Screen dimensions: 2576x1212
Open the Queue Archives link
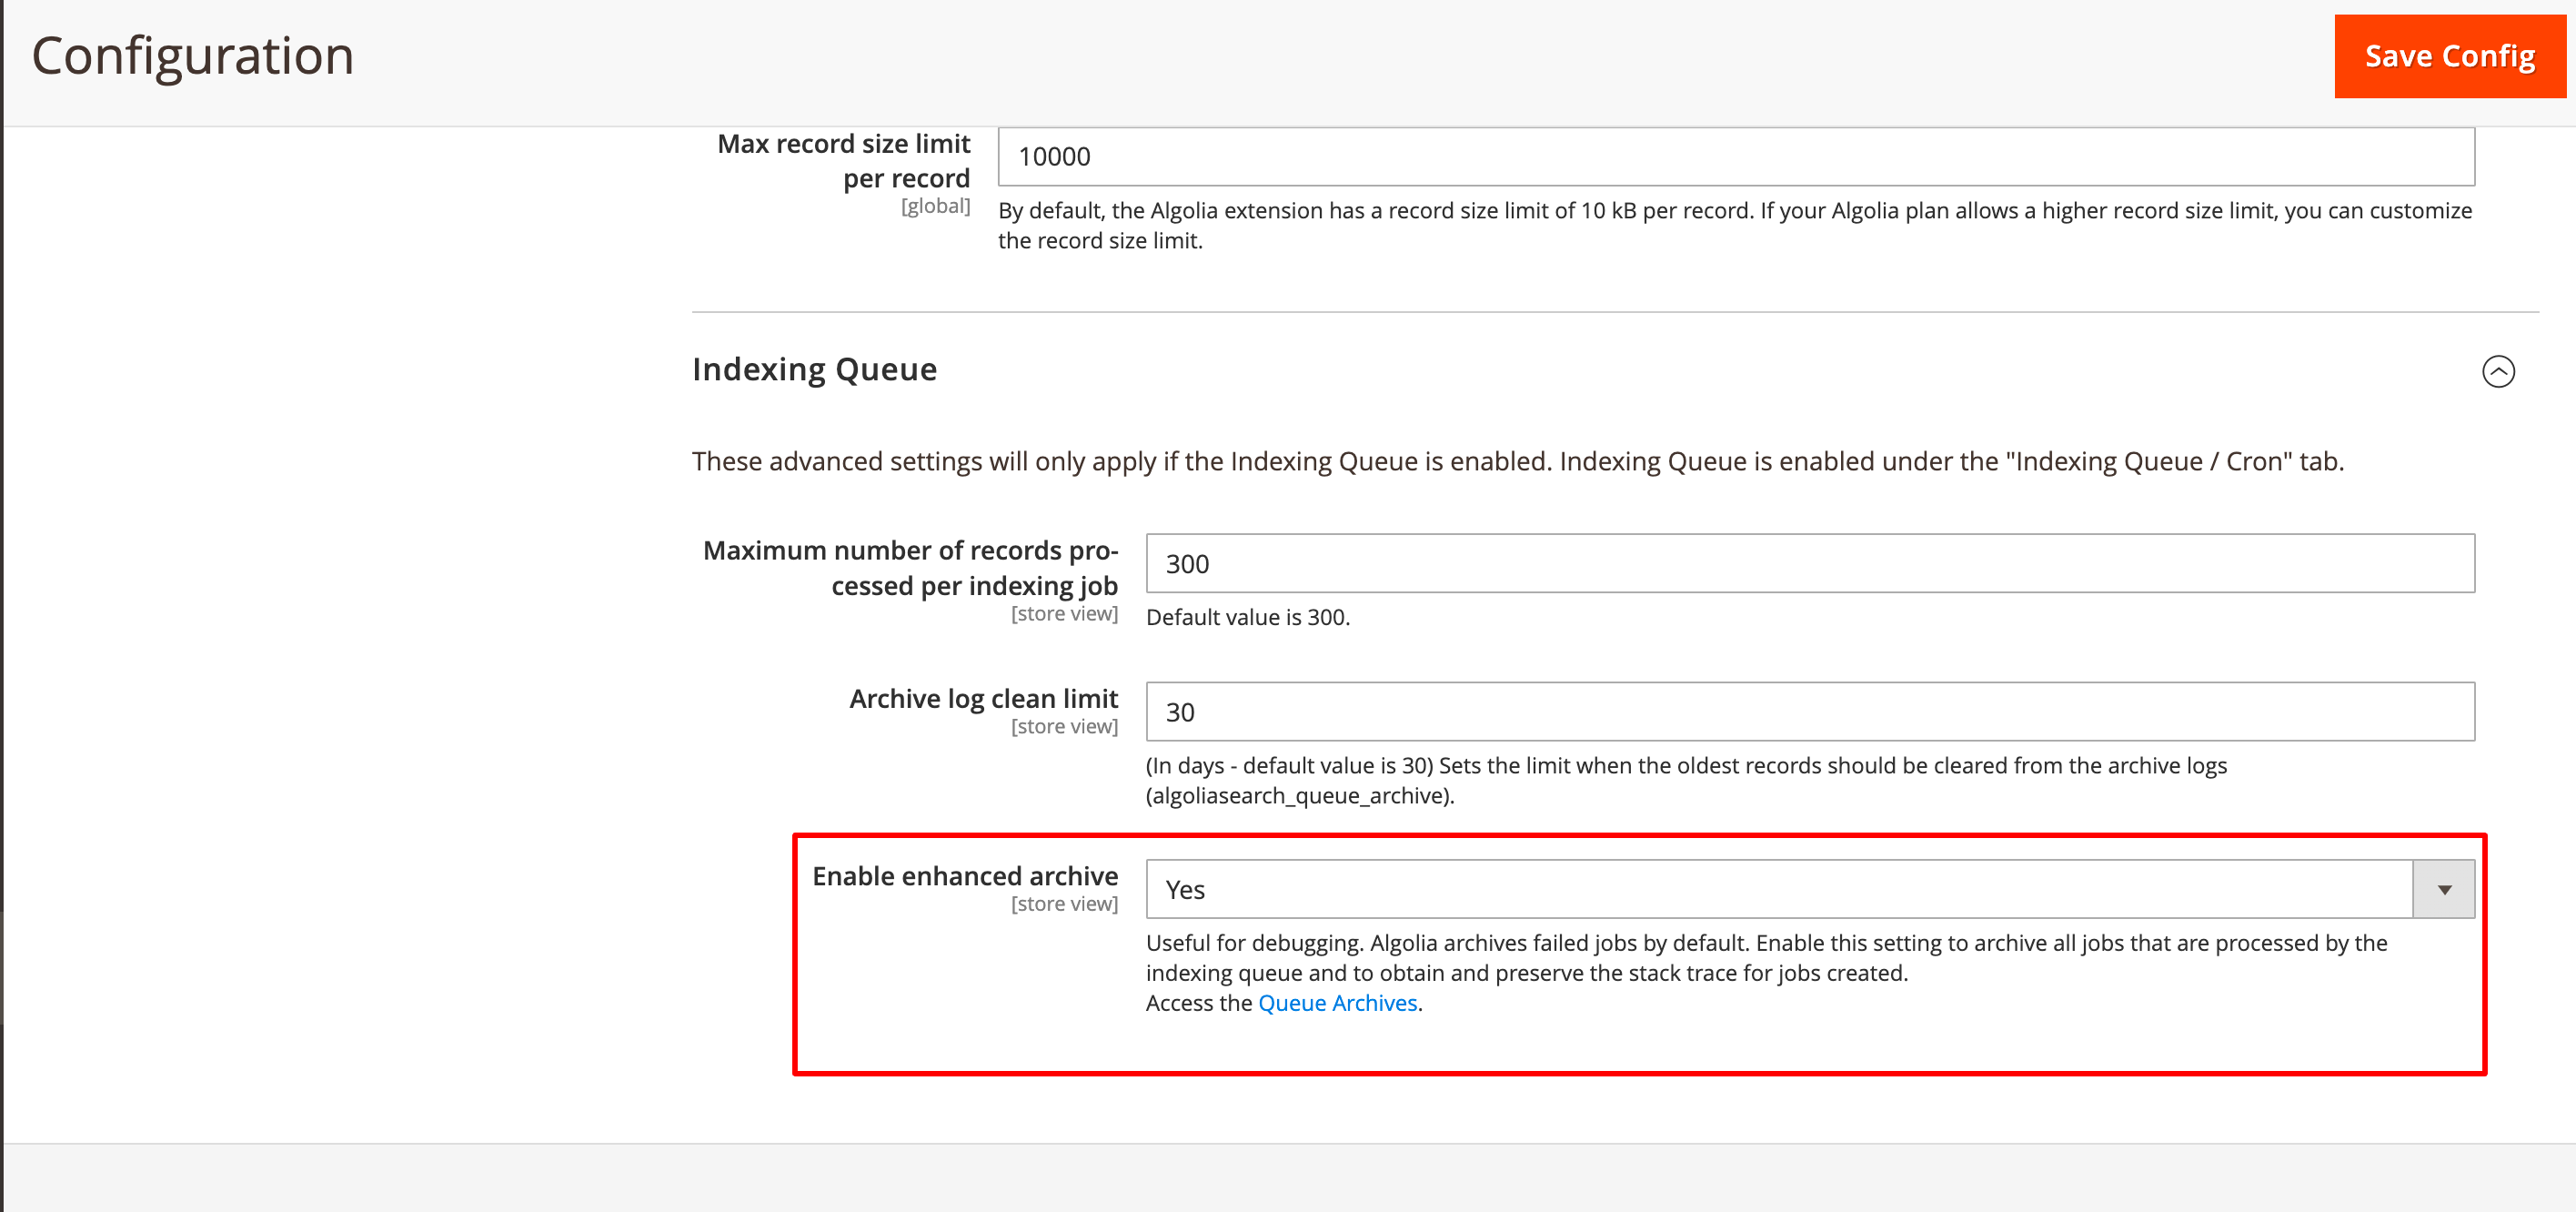coord(1337,1003)
